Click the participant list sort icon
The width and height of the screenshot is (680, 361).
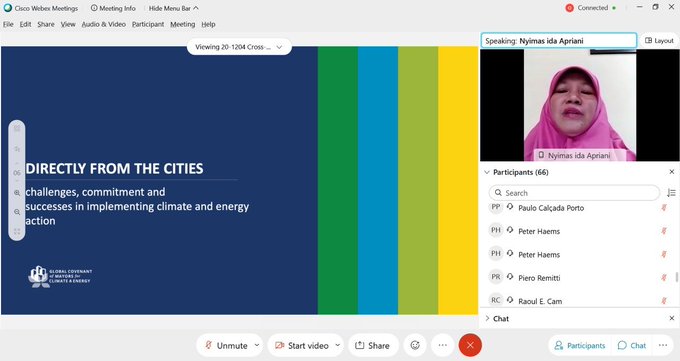(671, 193)
